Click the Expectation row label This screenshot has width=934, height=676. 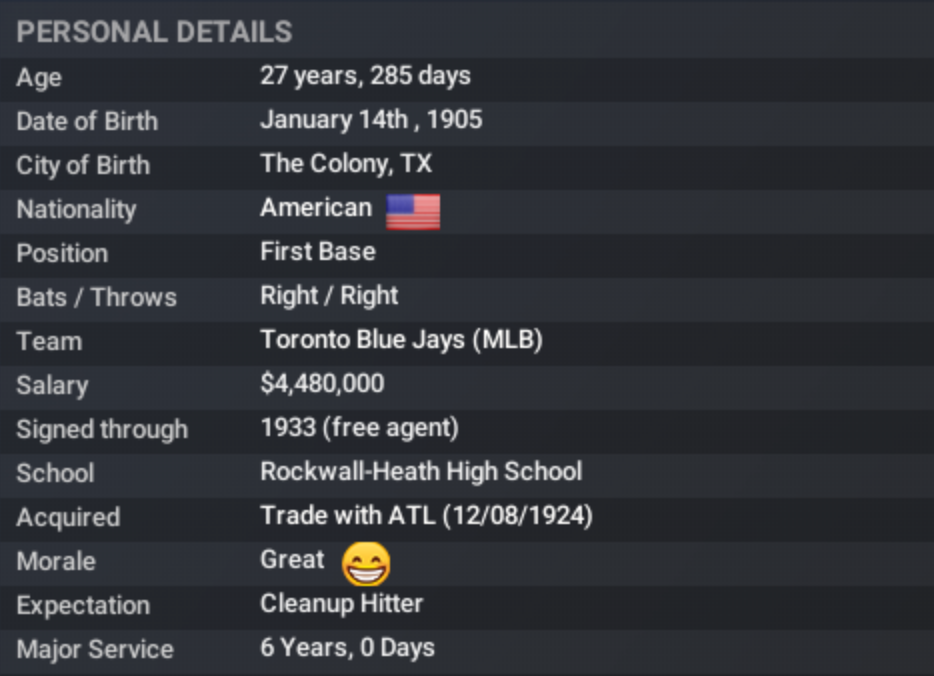tap(83, 605)
